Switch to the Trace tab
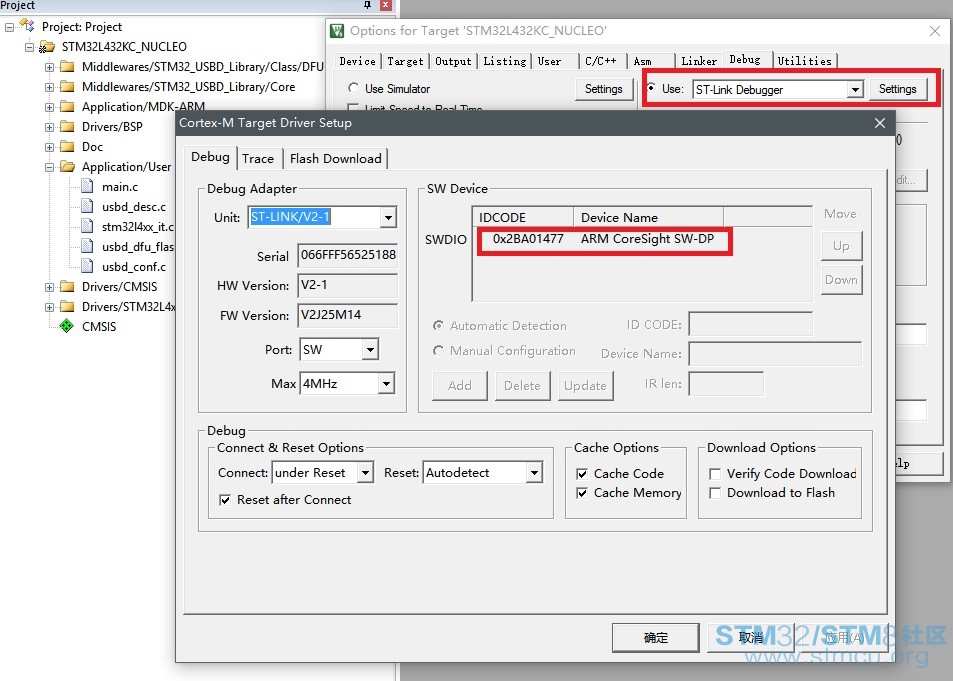This screenshot has width=953, height=681. click(258, 159)
